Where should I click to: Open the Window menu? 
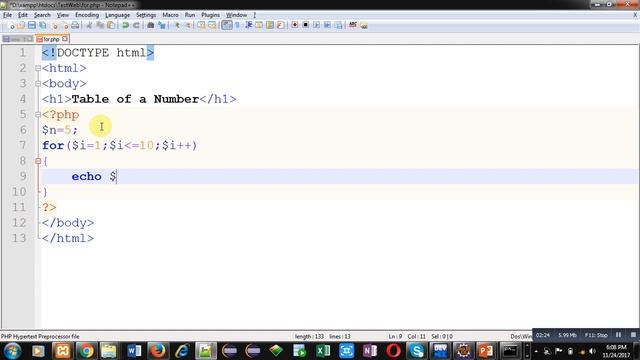coord(236,15)
